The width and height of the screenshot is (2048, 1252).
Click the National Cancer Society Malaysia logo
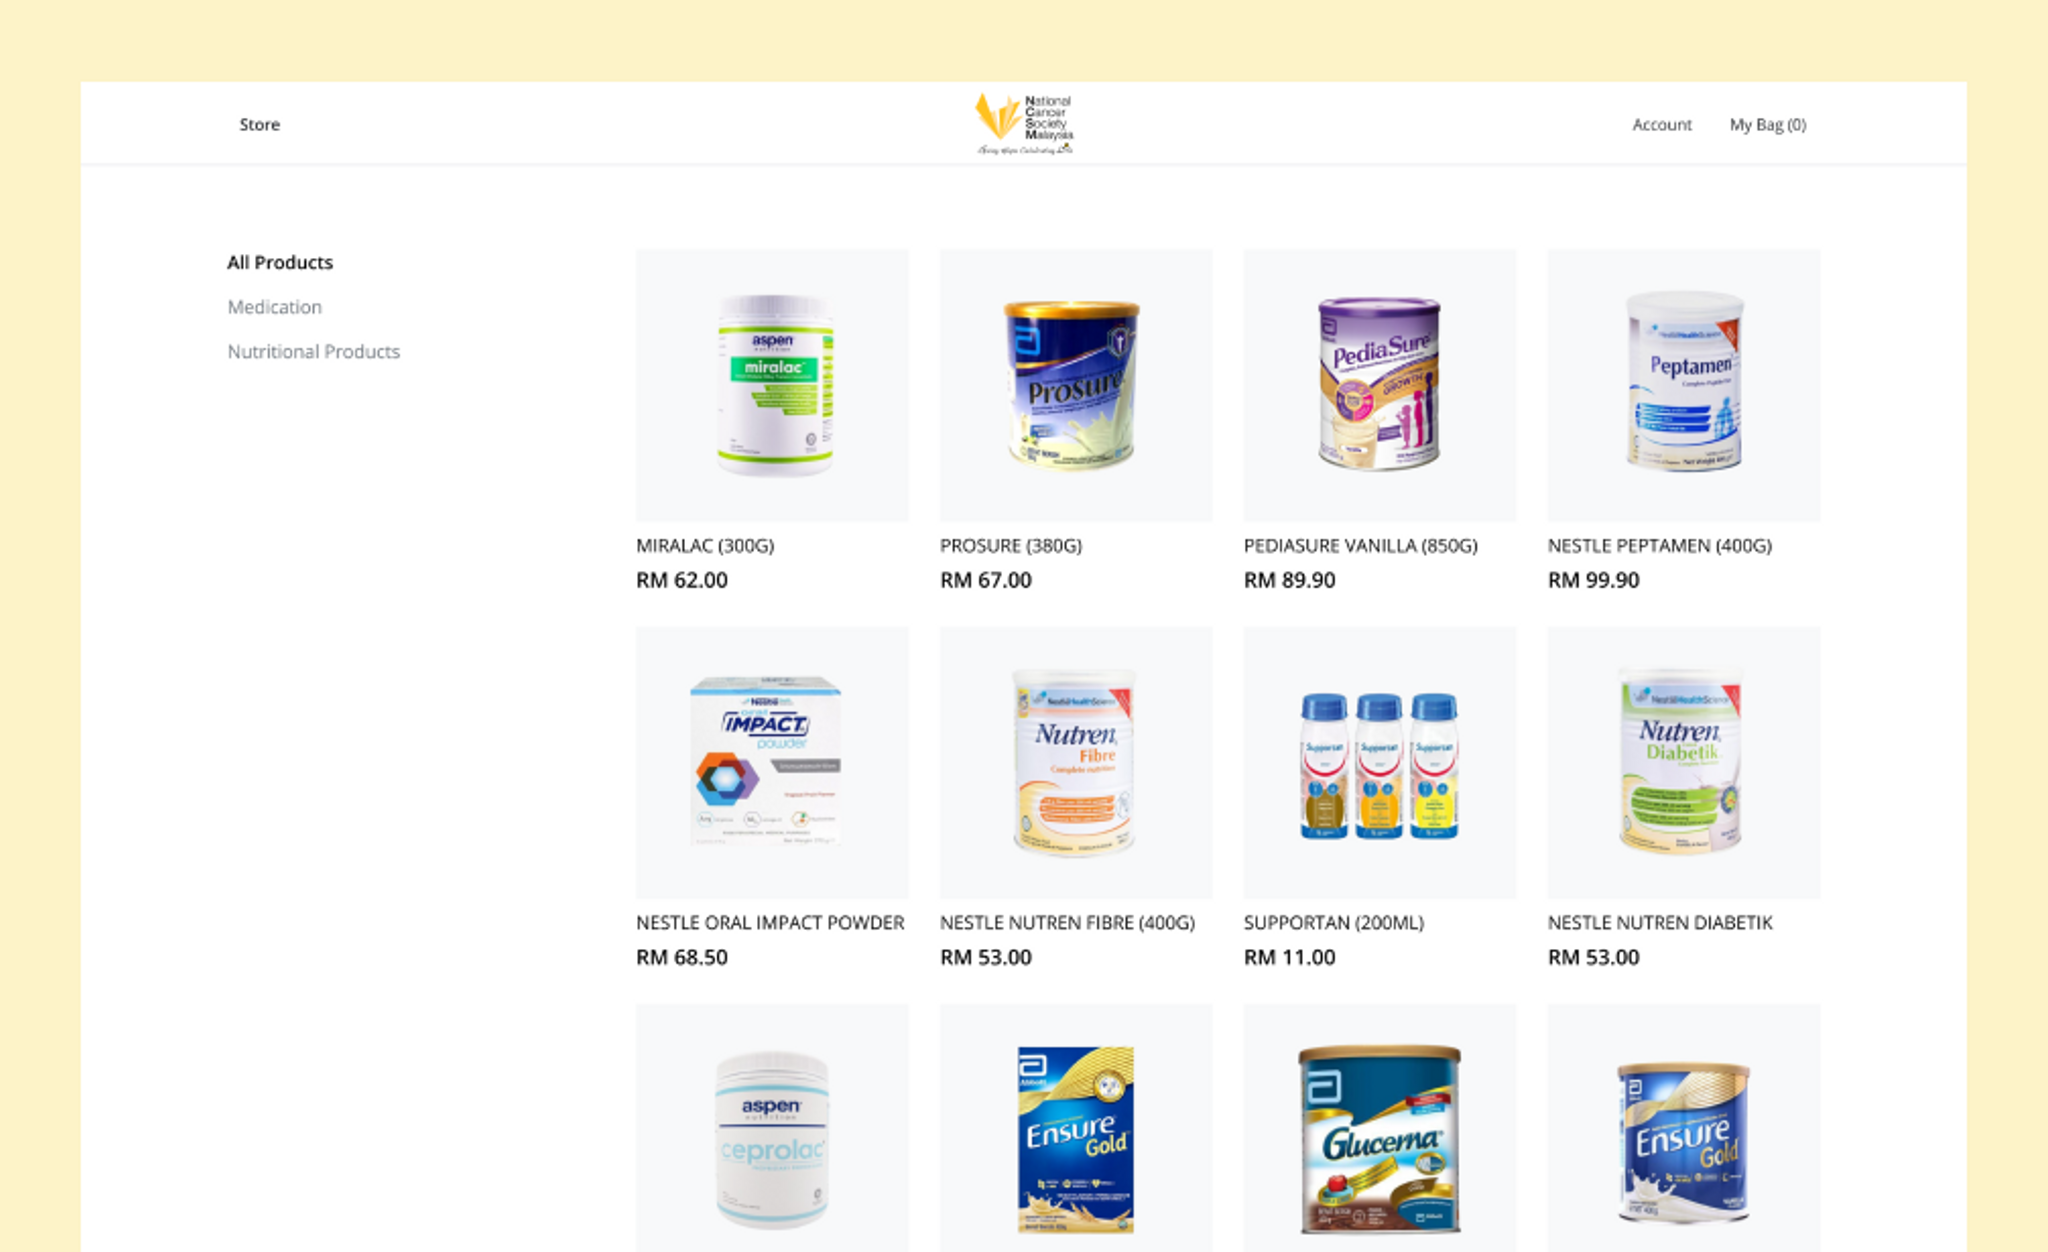[1024, 124]
